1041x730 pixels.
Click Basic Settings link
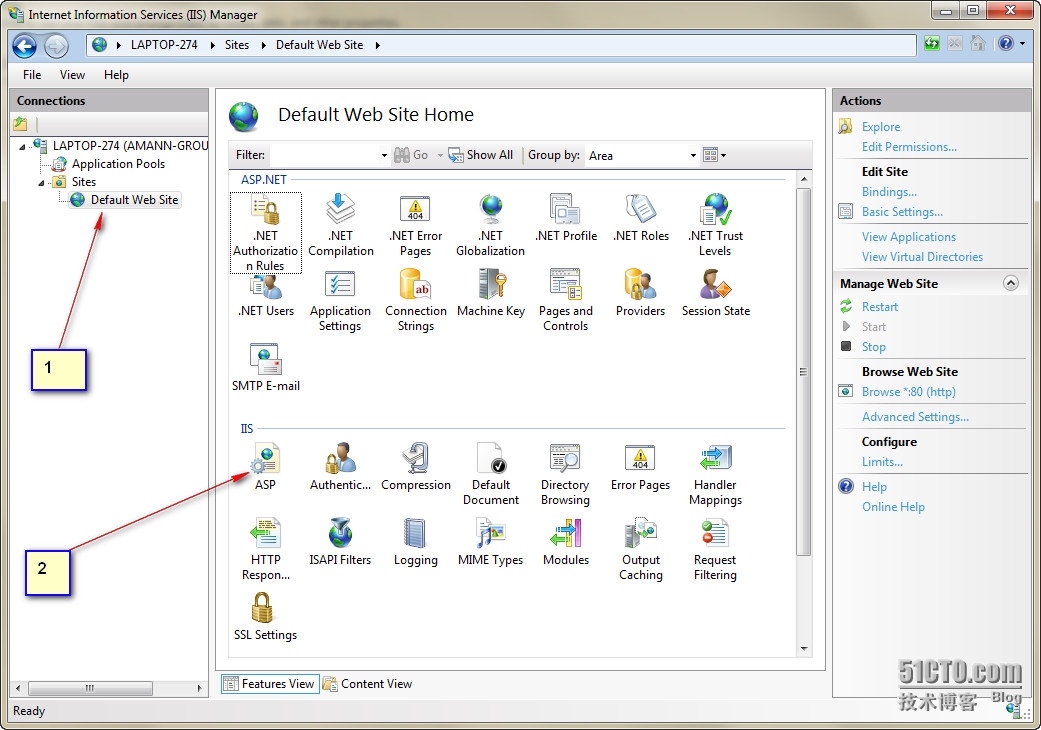(902, 212)
